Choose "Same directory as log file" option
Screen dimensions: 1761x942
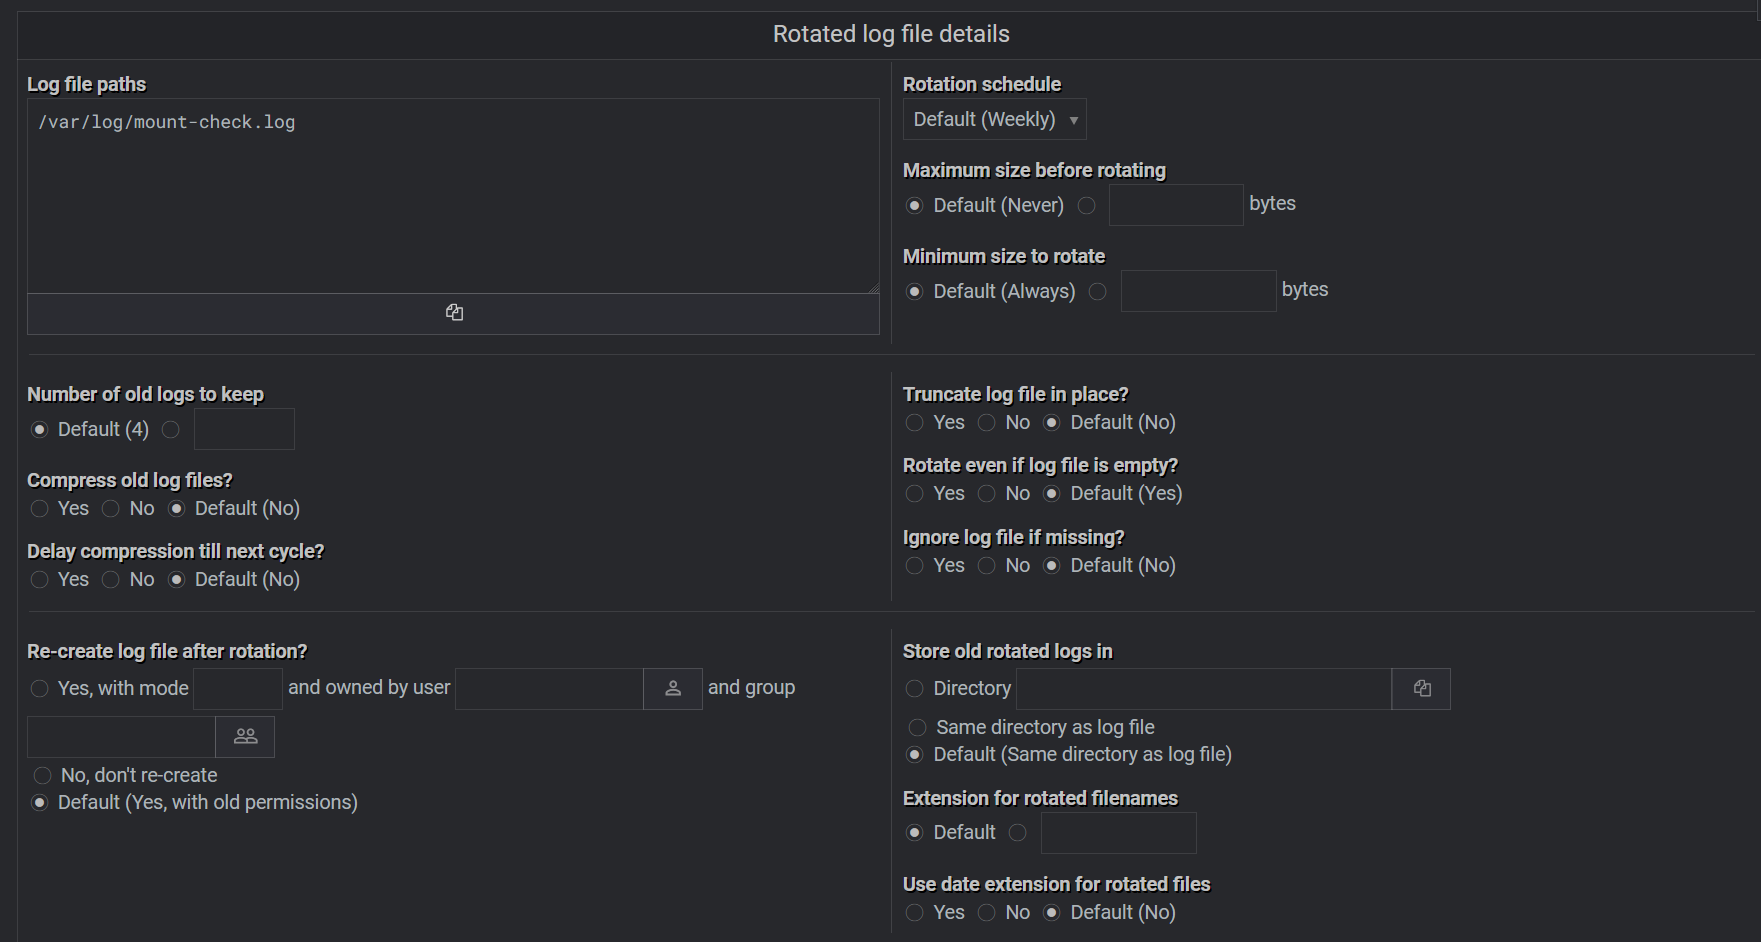[x=917, y=728]
